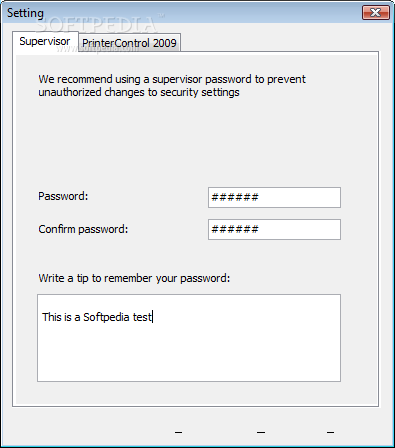Click the "Password:" label

coord(63,196)
